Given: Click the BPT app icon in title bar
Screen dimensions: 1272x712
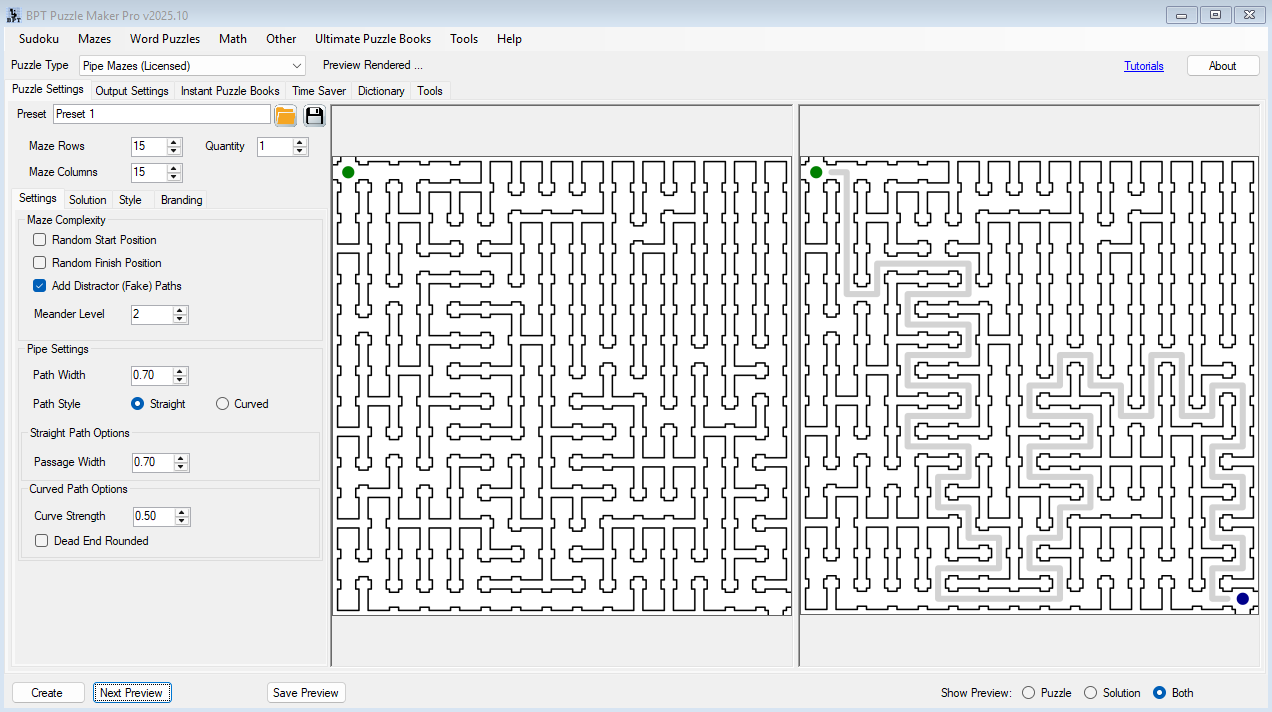Looking at the screenshot, I should [x=14, y=15].
